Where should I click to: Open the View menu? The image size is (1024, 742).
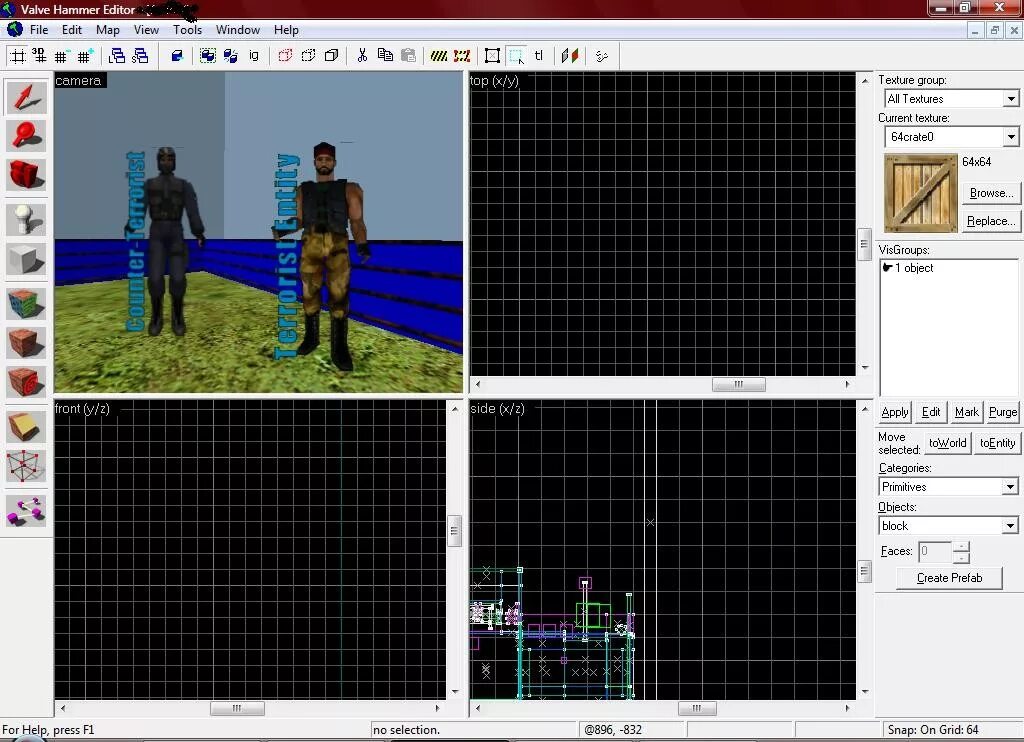pyautogui.click(x=146, y=29)
